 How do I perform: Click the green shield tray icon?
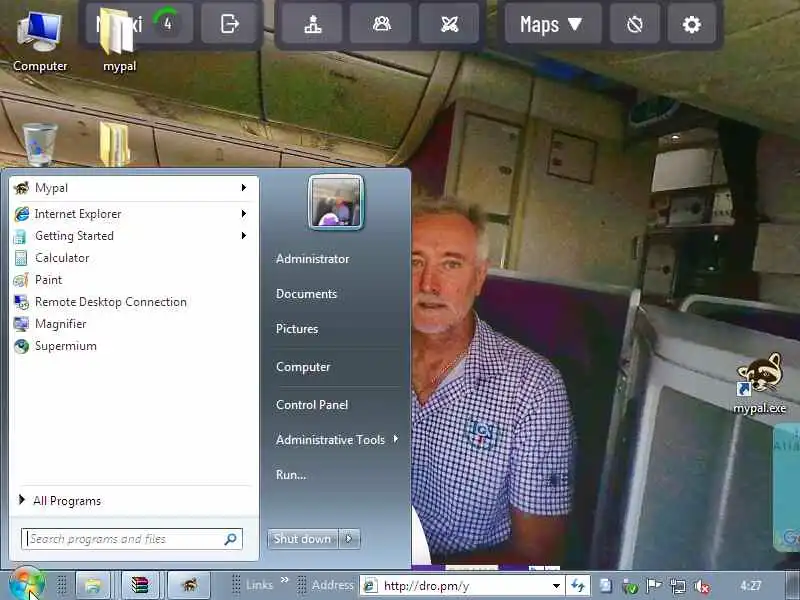pyautogui.click(x=630, y=587)
